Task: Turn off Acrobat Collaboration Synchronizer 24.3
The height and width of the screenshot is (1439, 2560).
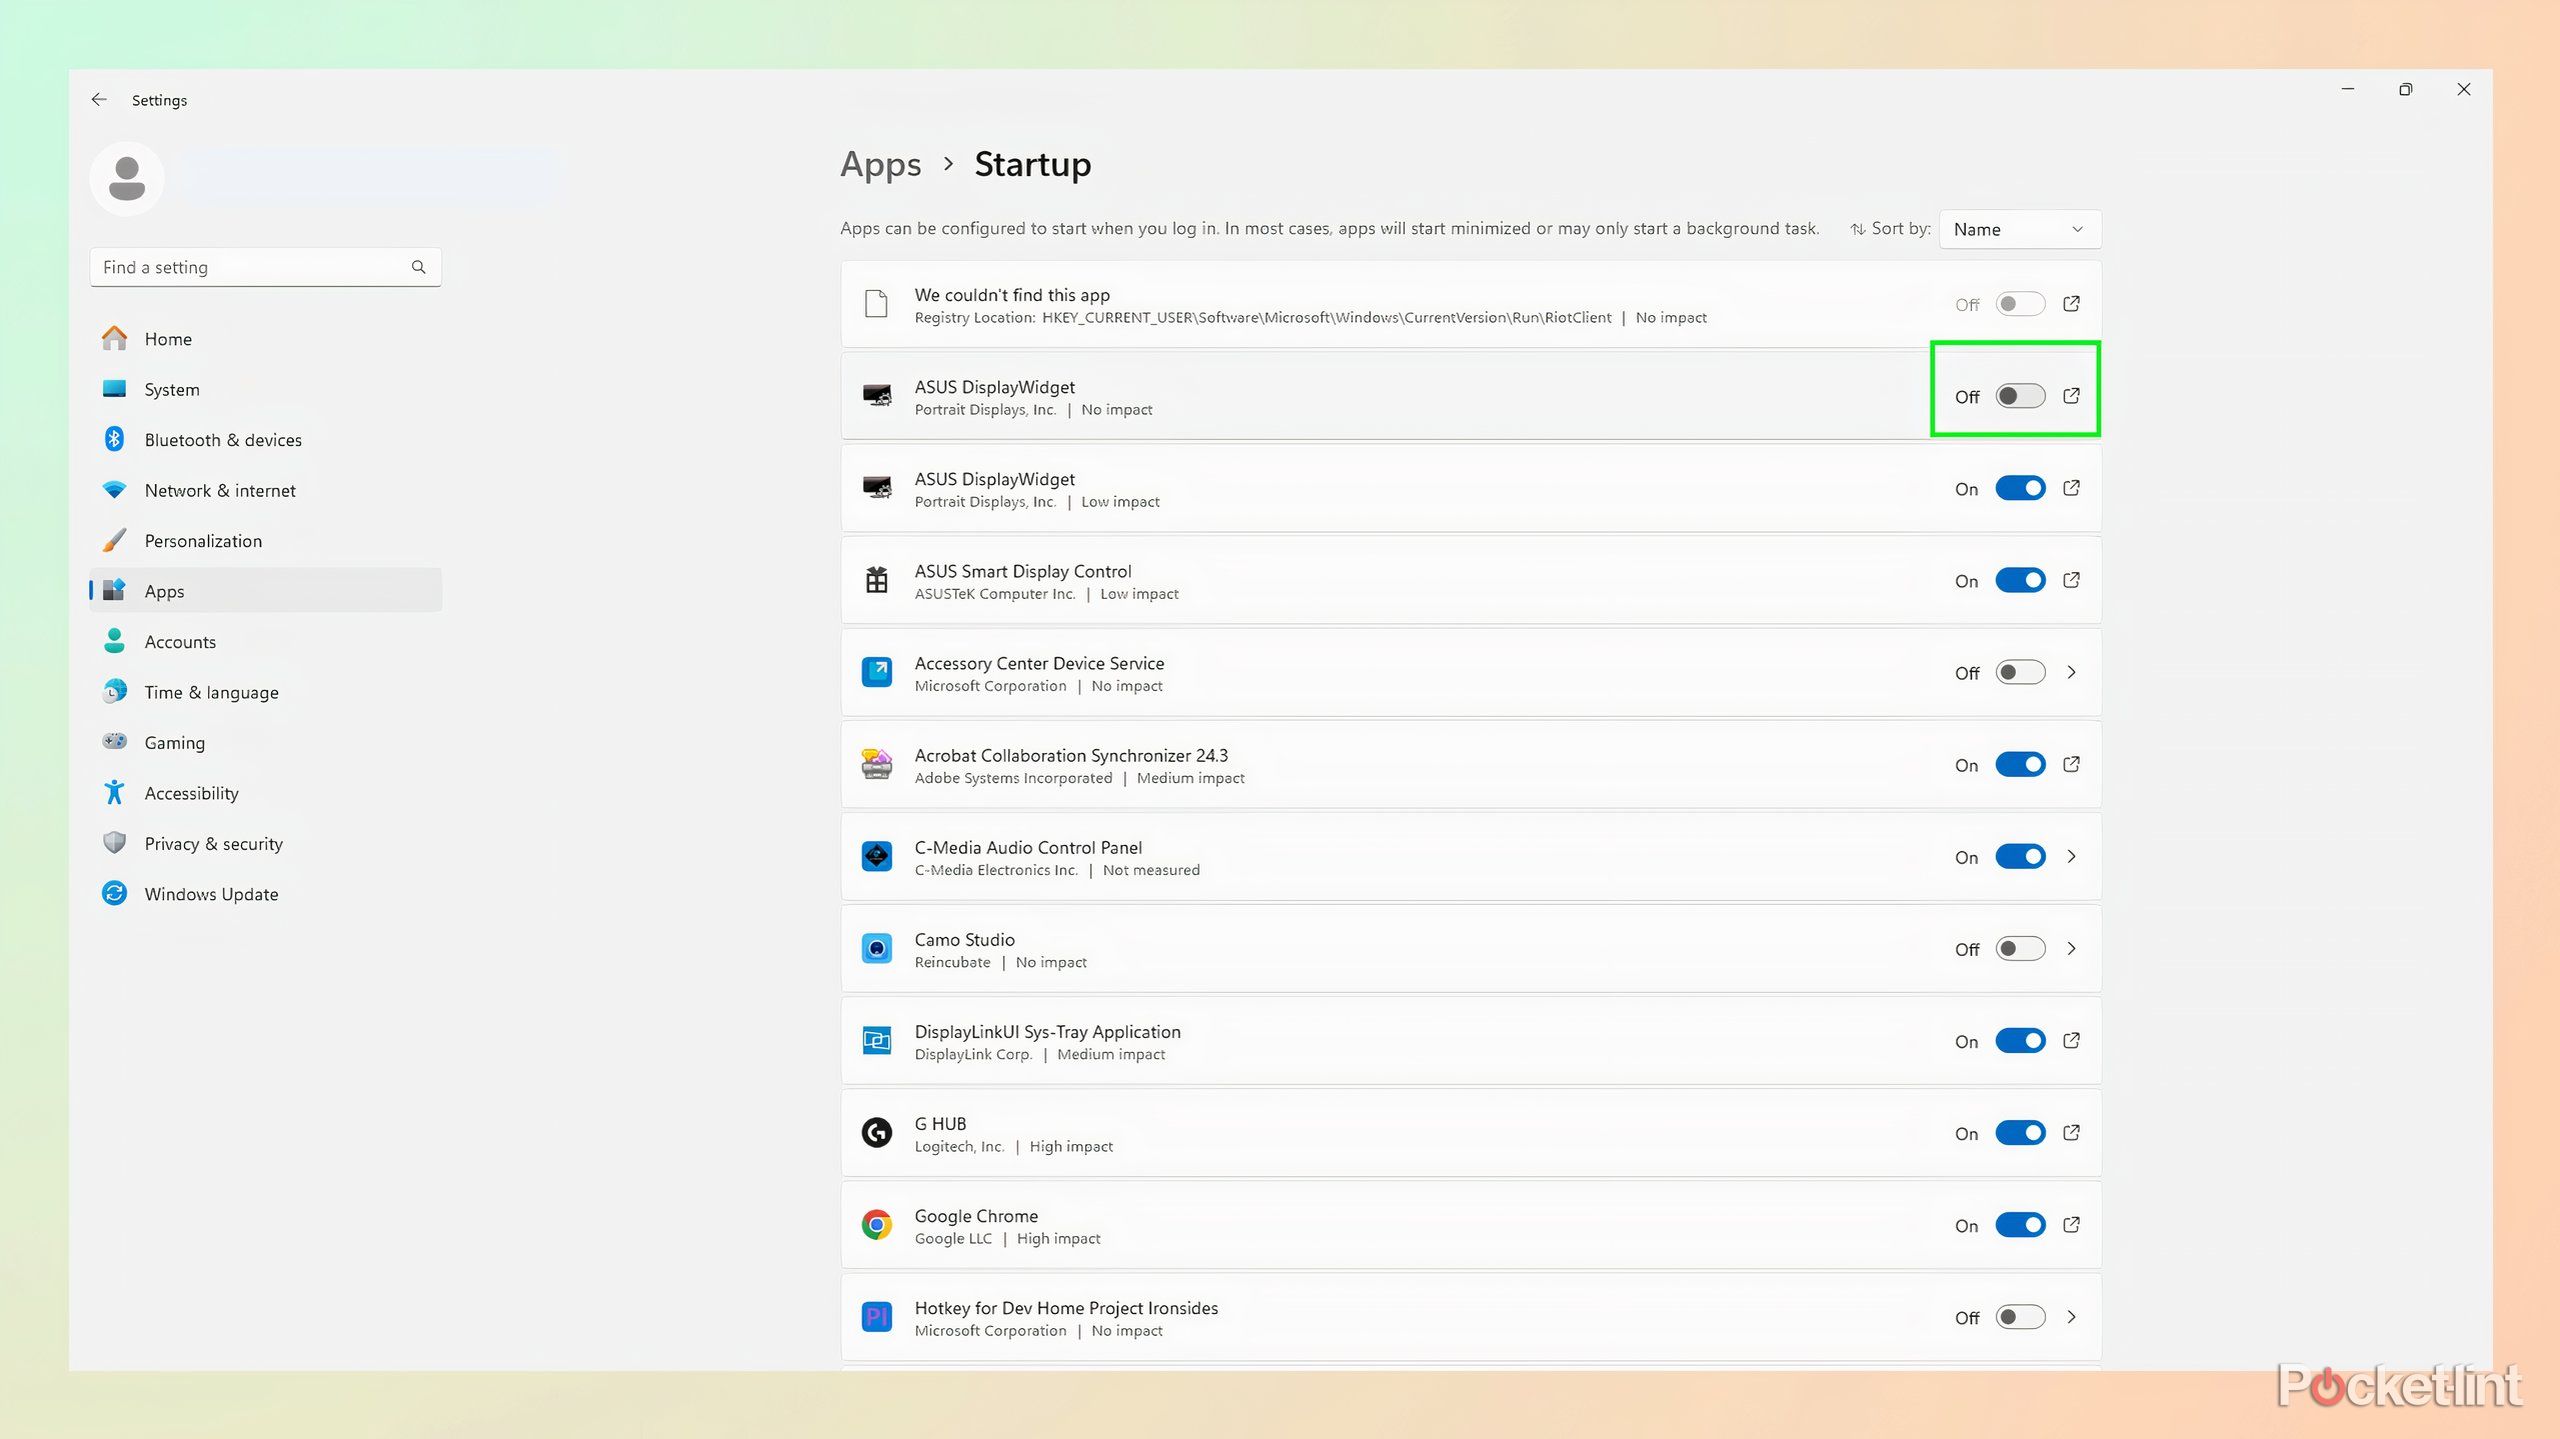Action: pyautogui.click(x=2020, y=764)
